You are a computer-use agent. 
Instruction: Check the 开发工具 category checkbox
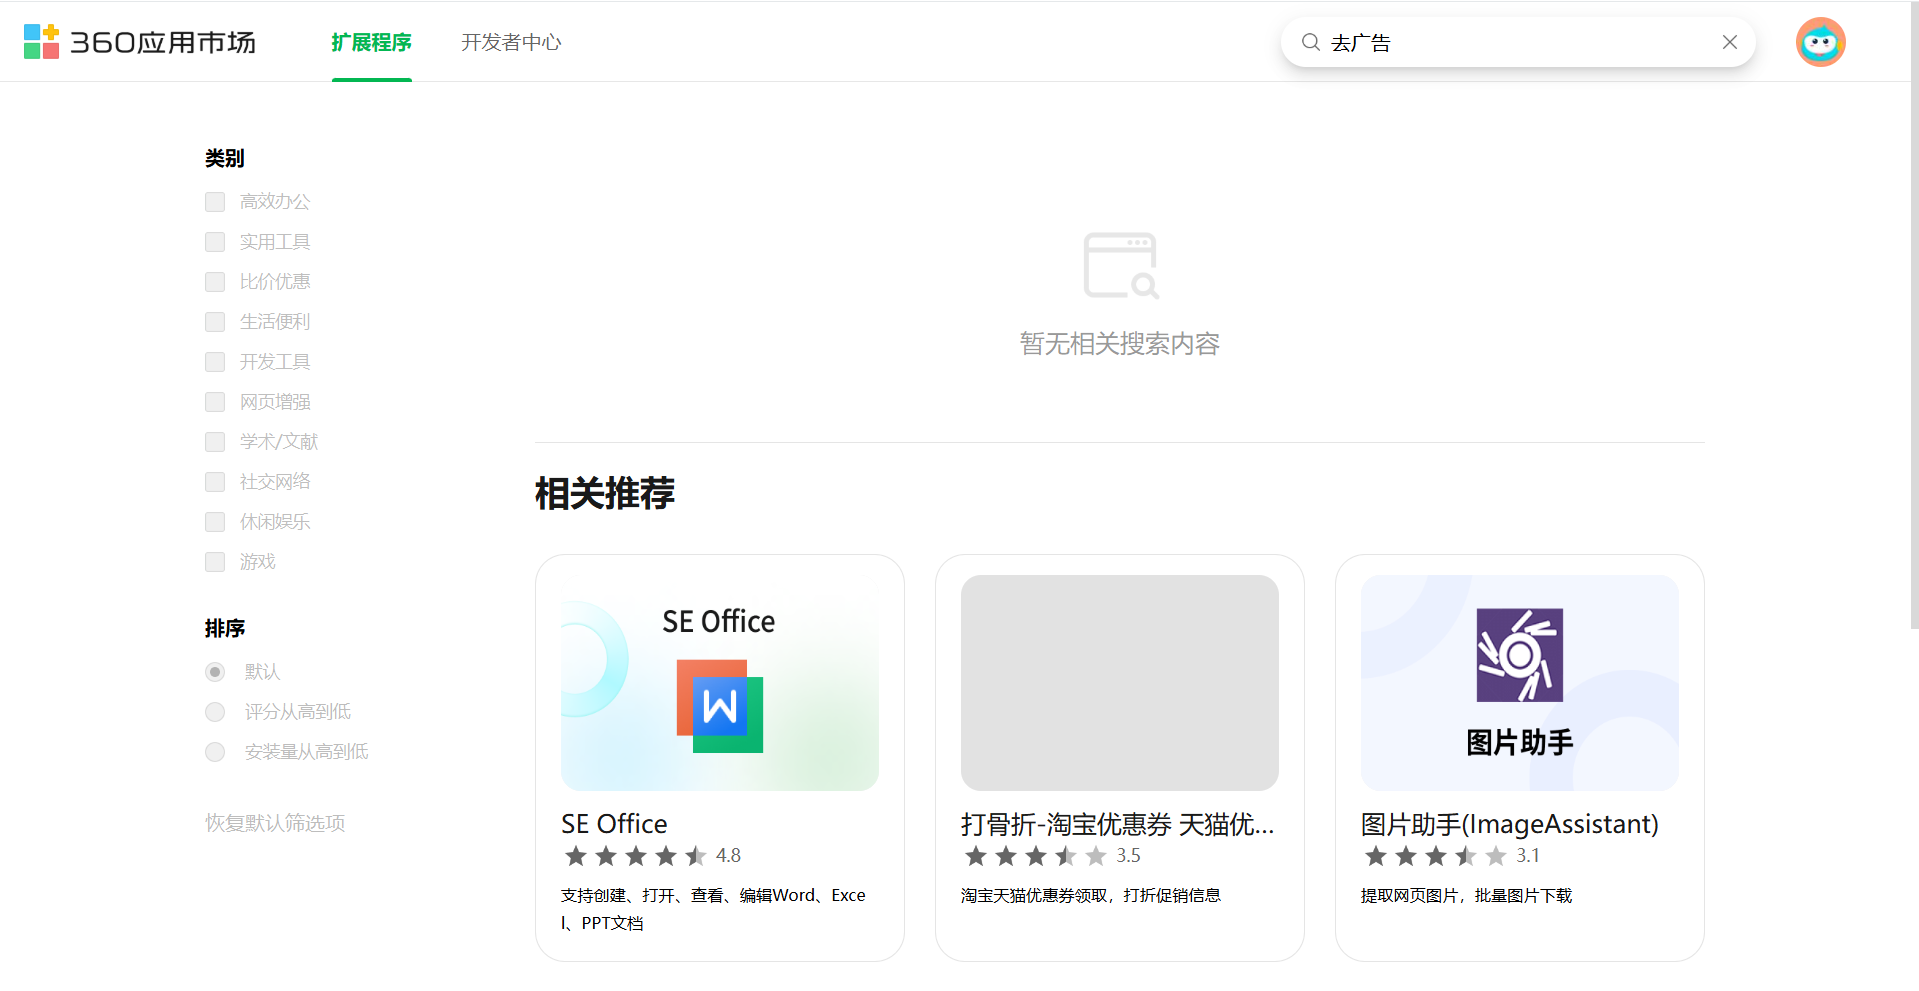[x=215, y=362]
